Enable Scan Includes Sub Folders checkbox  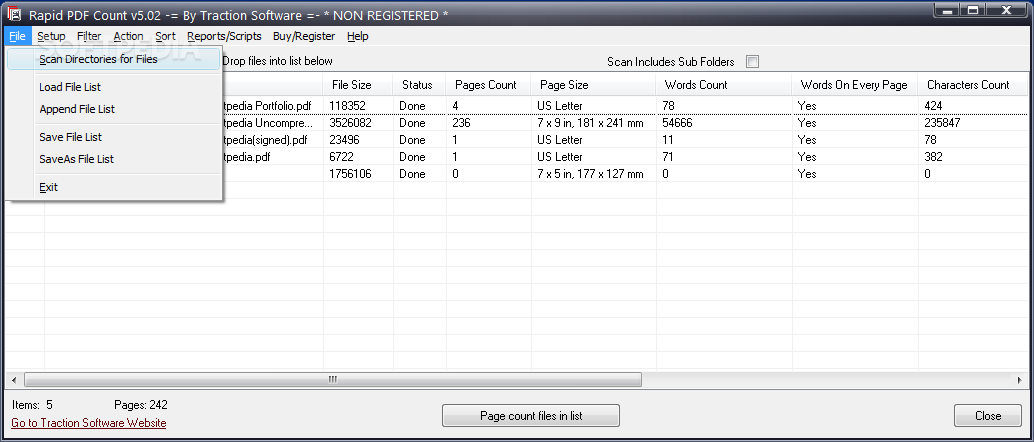[752, 61]
